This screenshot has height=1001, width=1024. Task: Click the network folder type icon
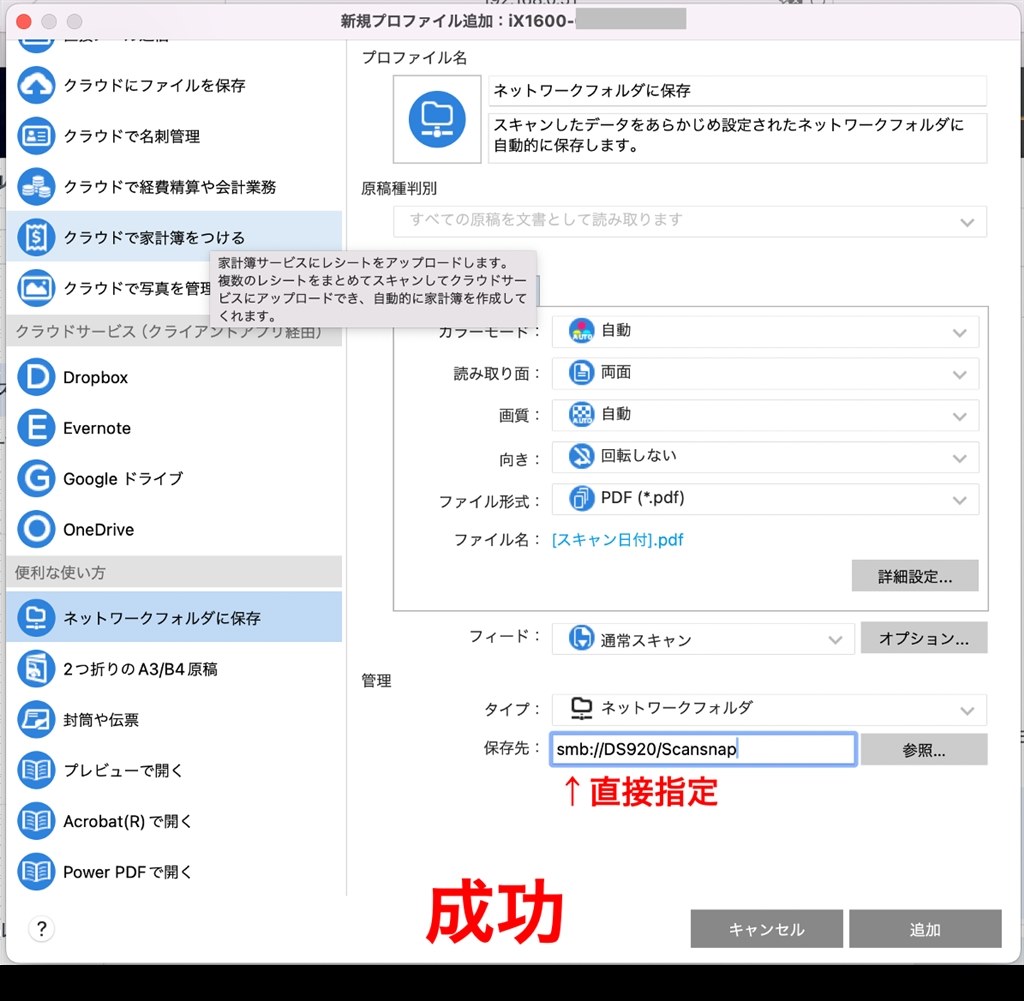click(x=581, y=708)
